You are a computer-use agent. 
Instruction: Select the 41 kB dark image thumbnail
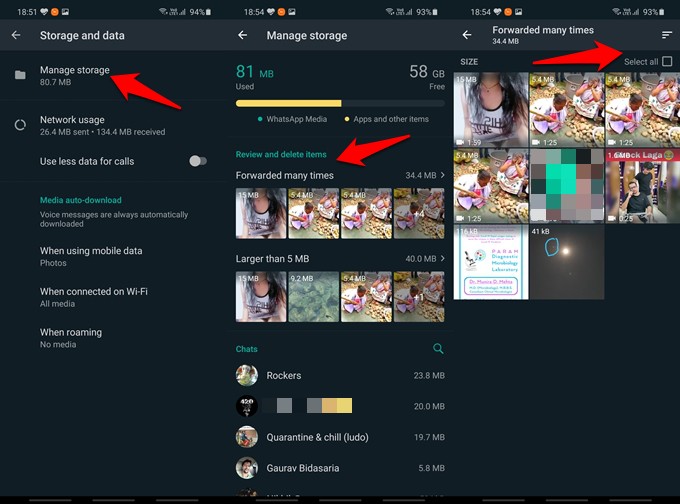(566, 262)
